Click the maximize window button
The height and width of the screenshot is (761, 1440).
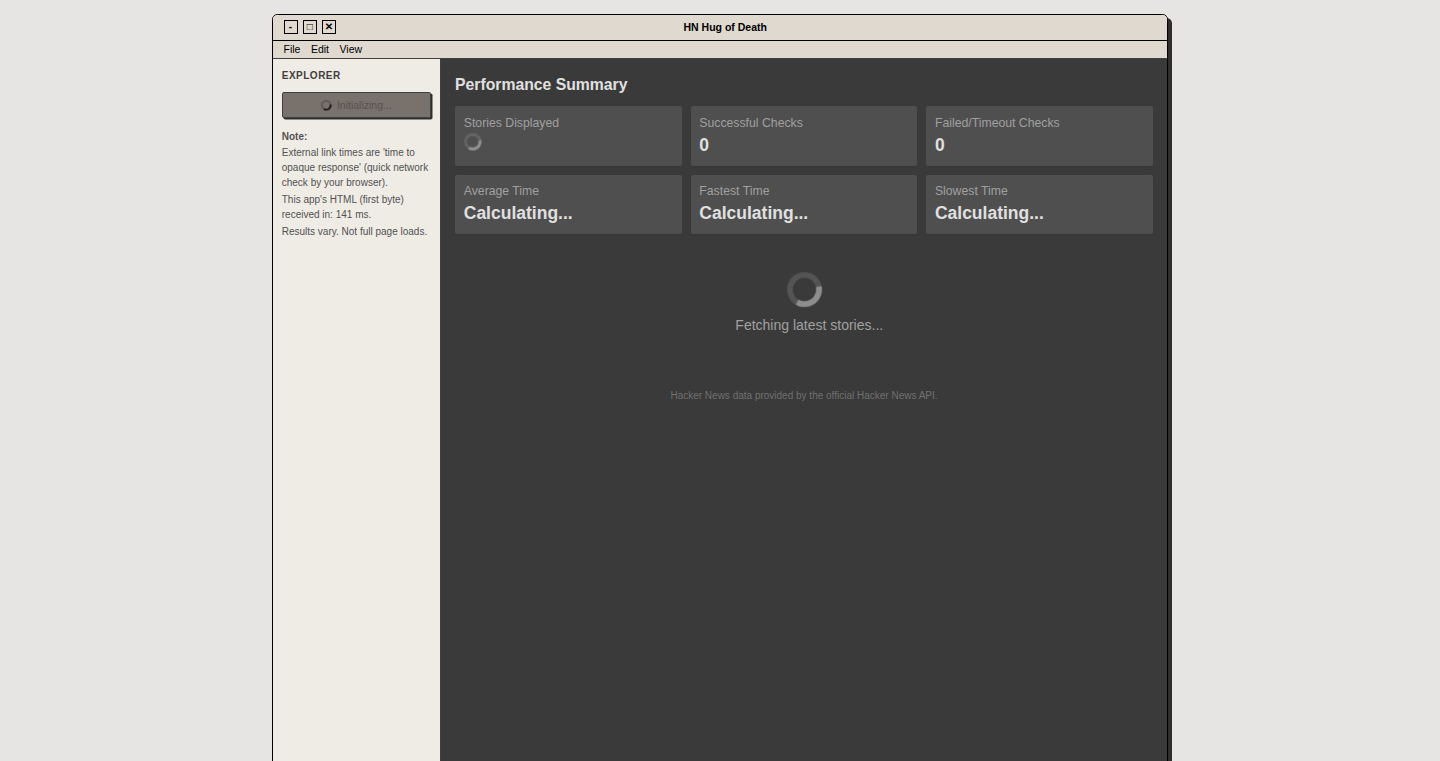[310, 27]
